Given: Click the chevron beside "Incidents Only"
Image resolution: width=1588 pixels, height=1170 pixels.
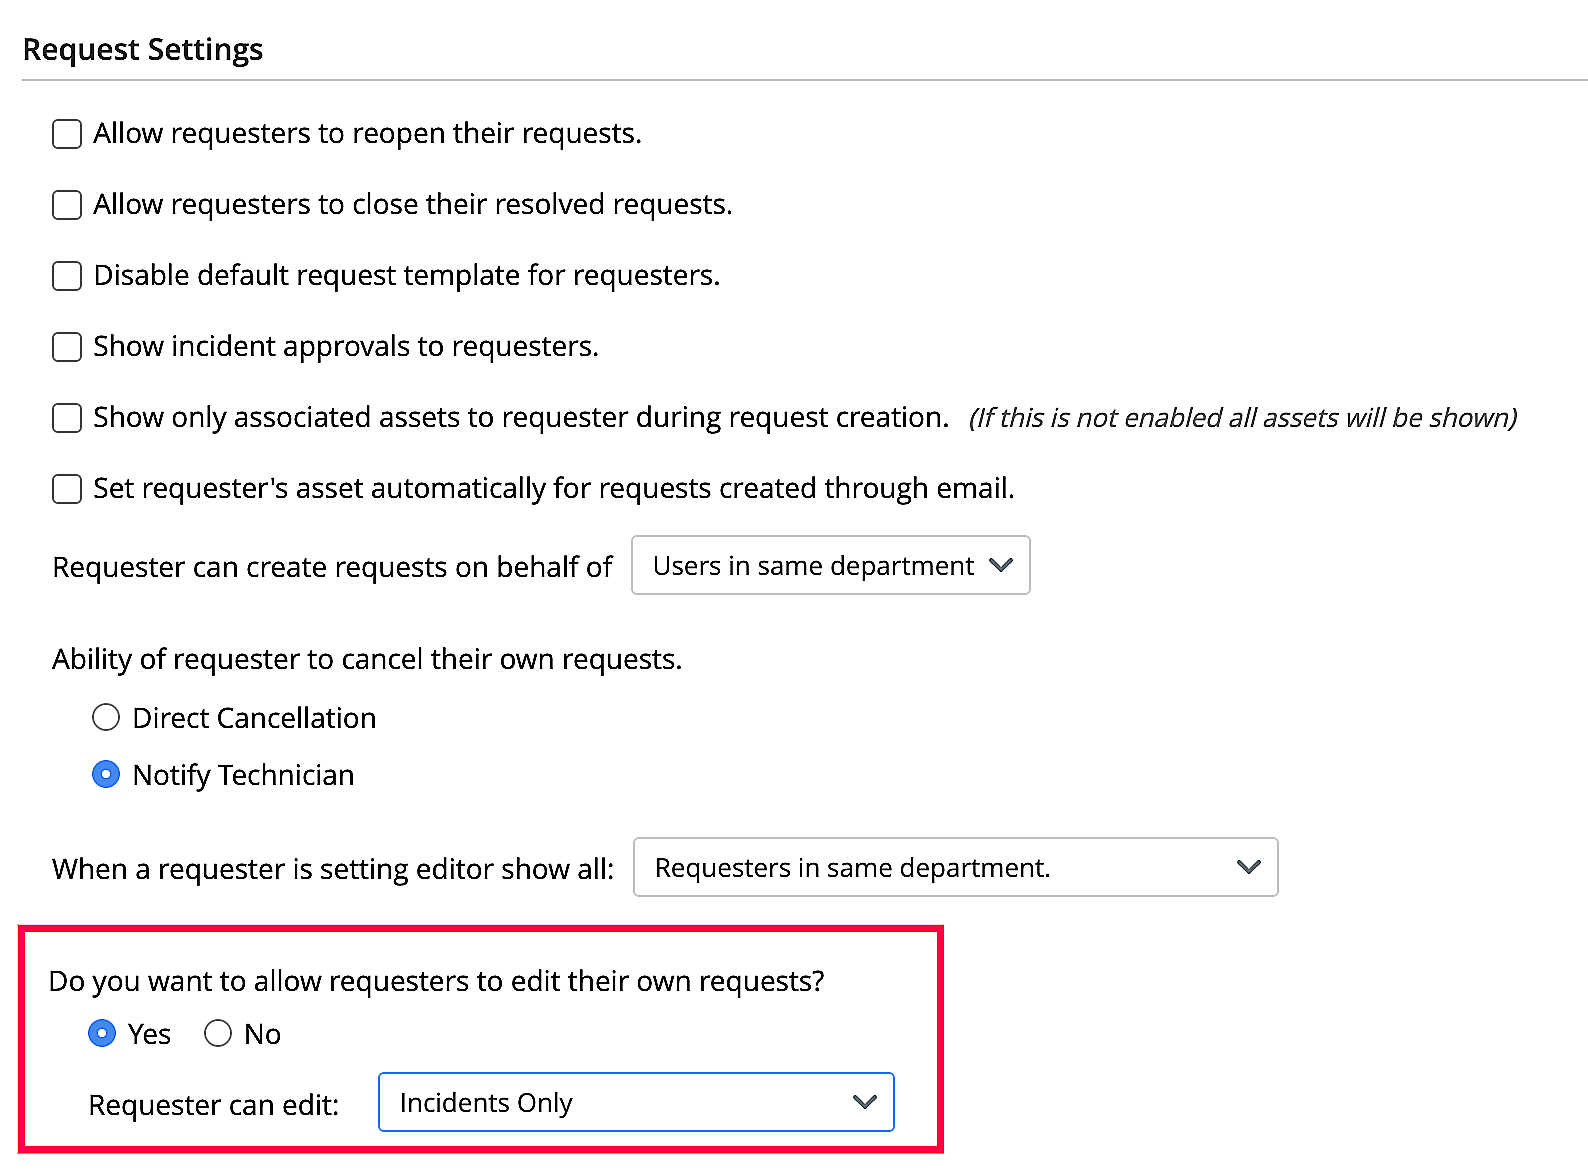Looking at the screenshot, I should coord(864,1102).
